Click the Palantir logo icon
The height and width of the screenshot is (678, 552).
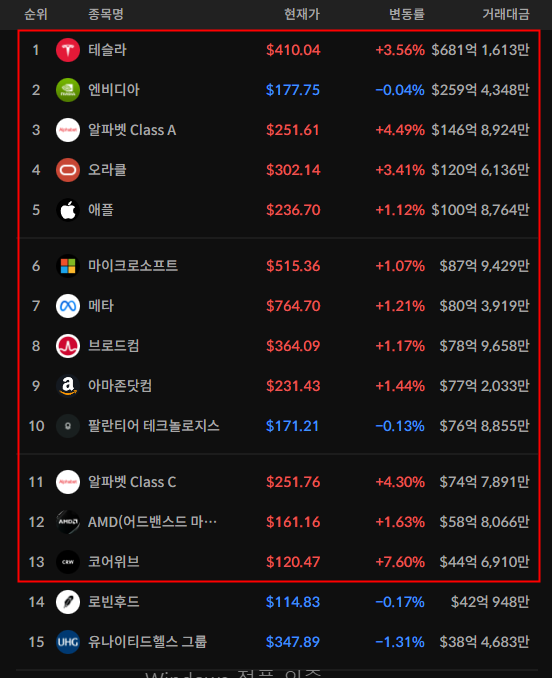68,426
